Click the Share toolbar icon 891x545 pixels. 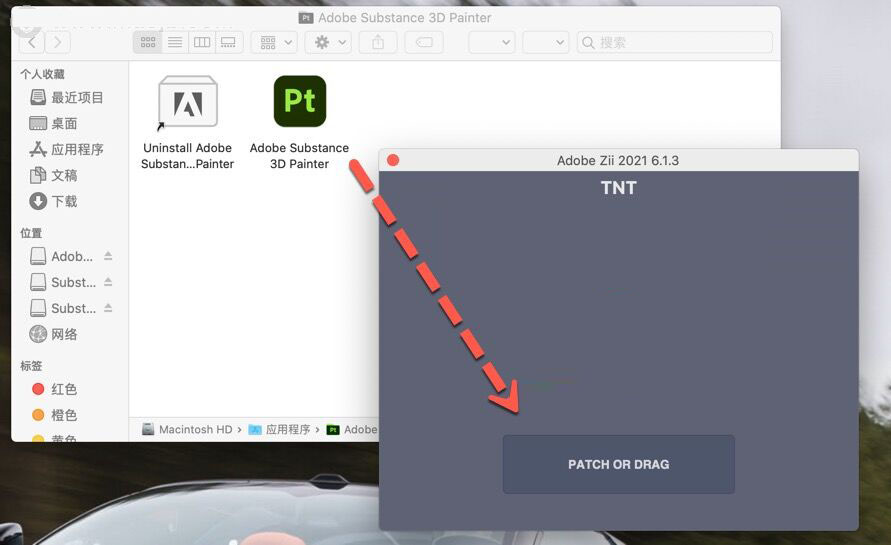click(x=378, y=42)
